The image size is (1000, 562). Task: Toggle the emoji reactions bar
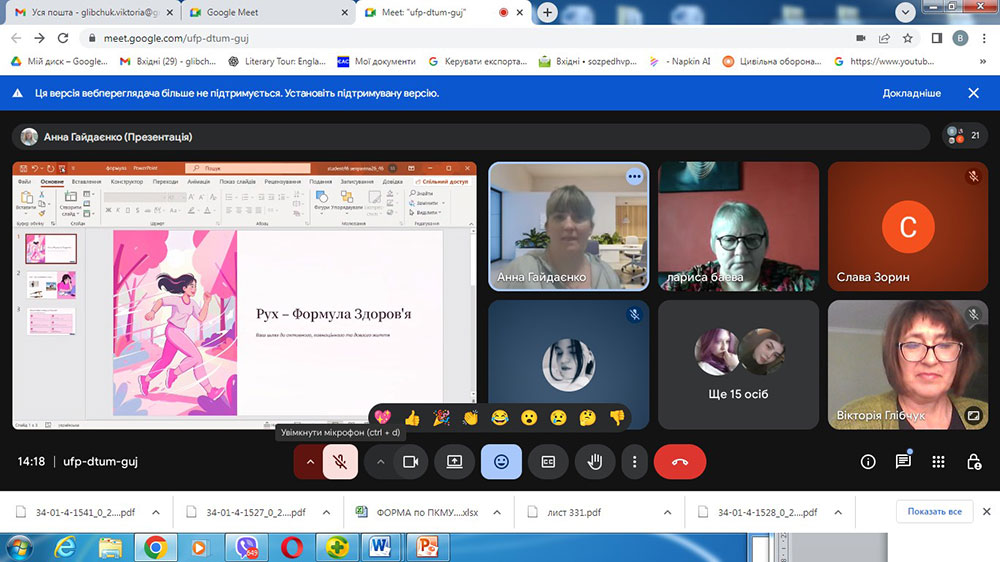(x=501, y=462)
